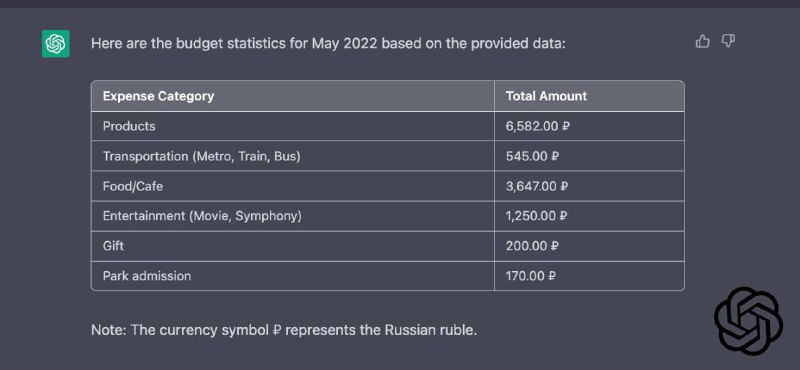
Task: Click the Products row label
Action: 129,126
